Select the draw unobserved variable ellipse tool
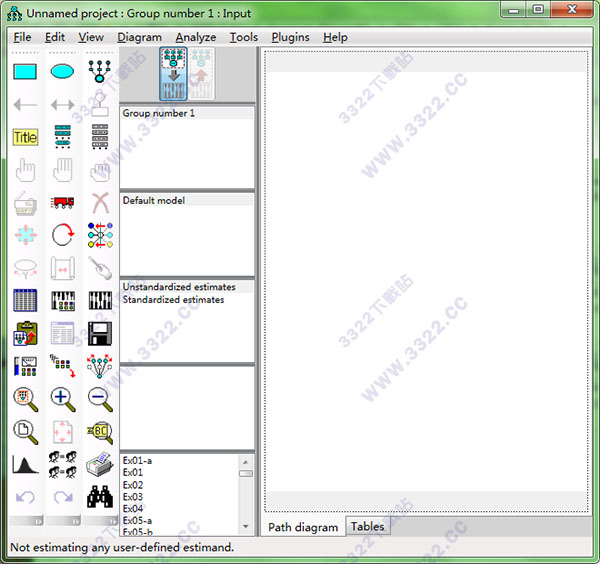 click(62, 72)
